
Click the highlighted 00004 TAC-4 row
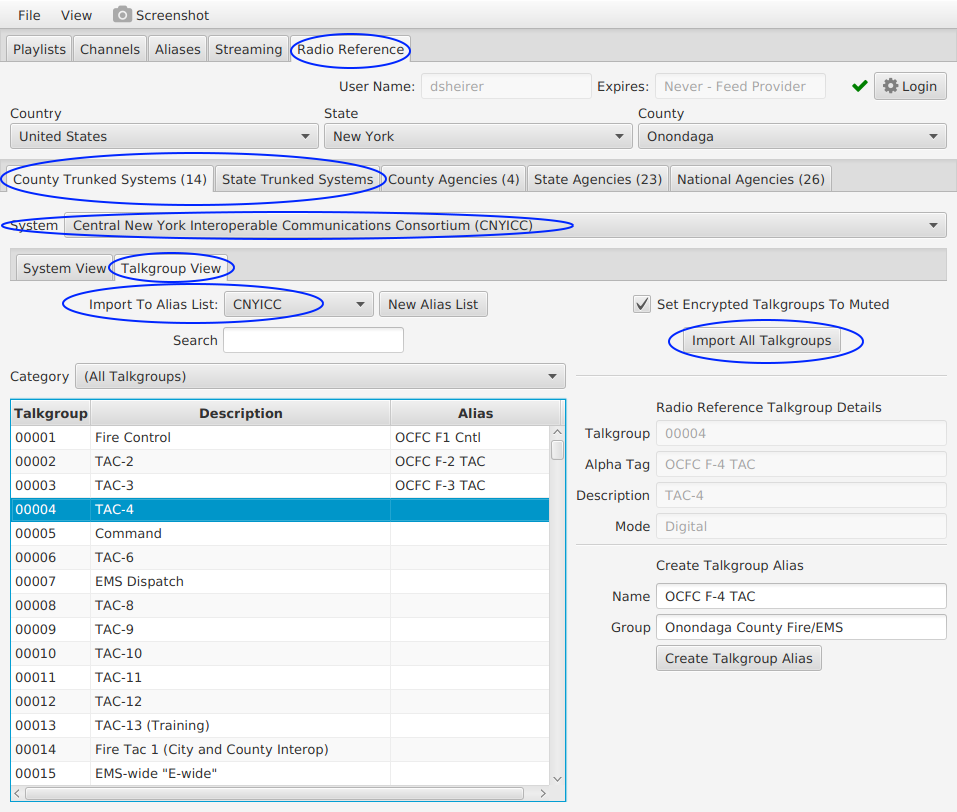[x=280, y=509]
